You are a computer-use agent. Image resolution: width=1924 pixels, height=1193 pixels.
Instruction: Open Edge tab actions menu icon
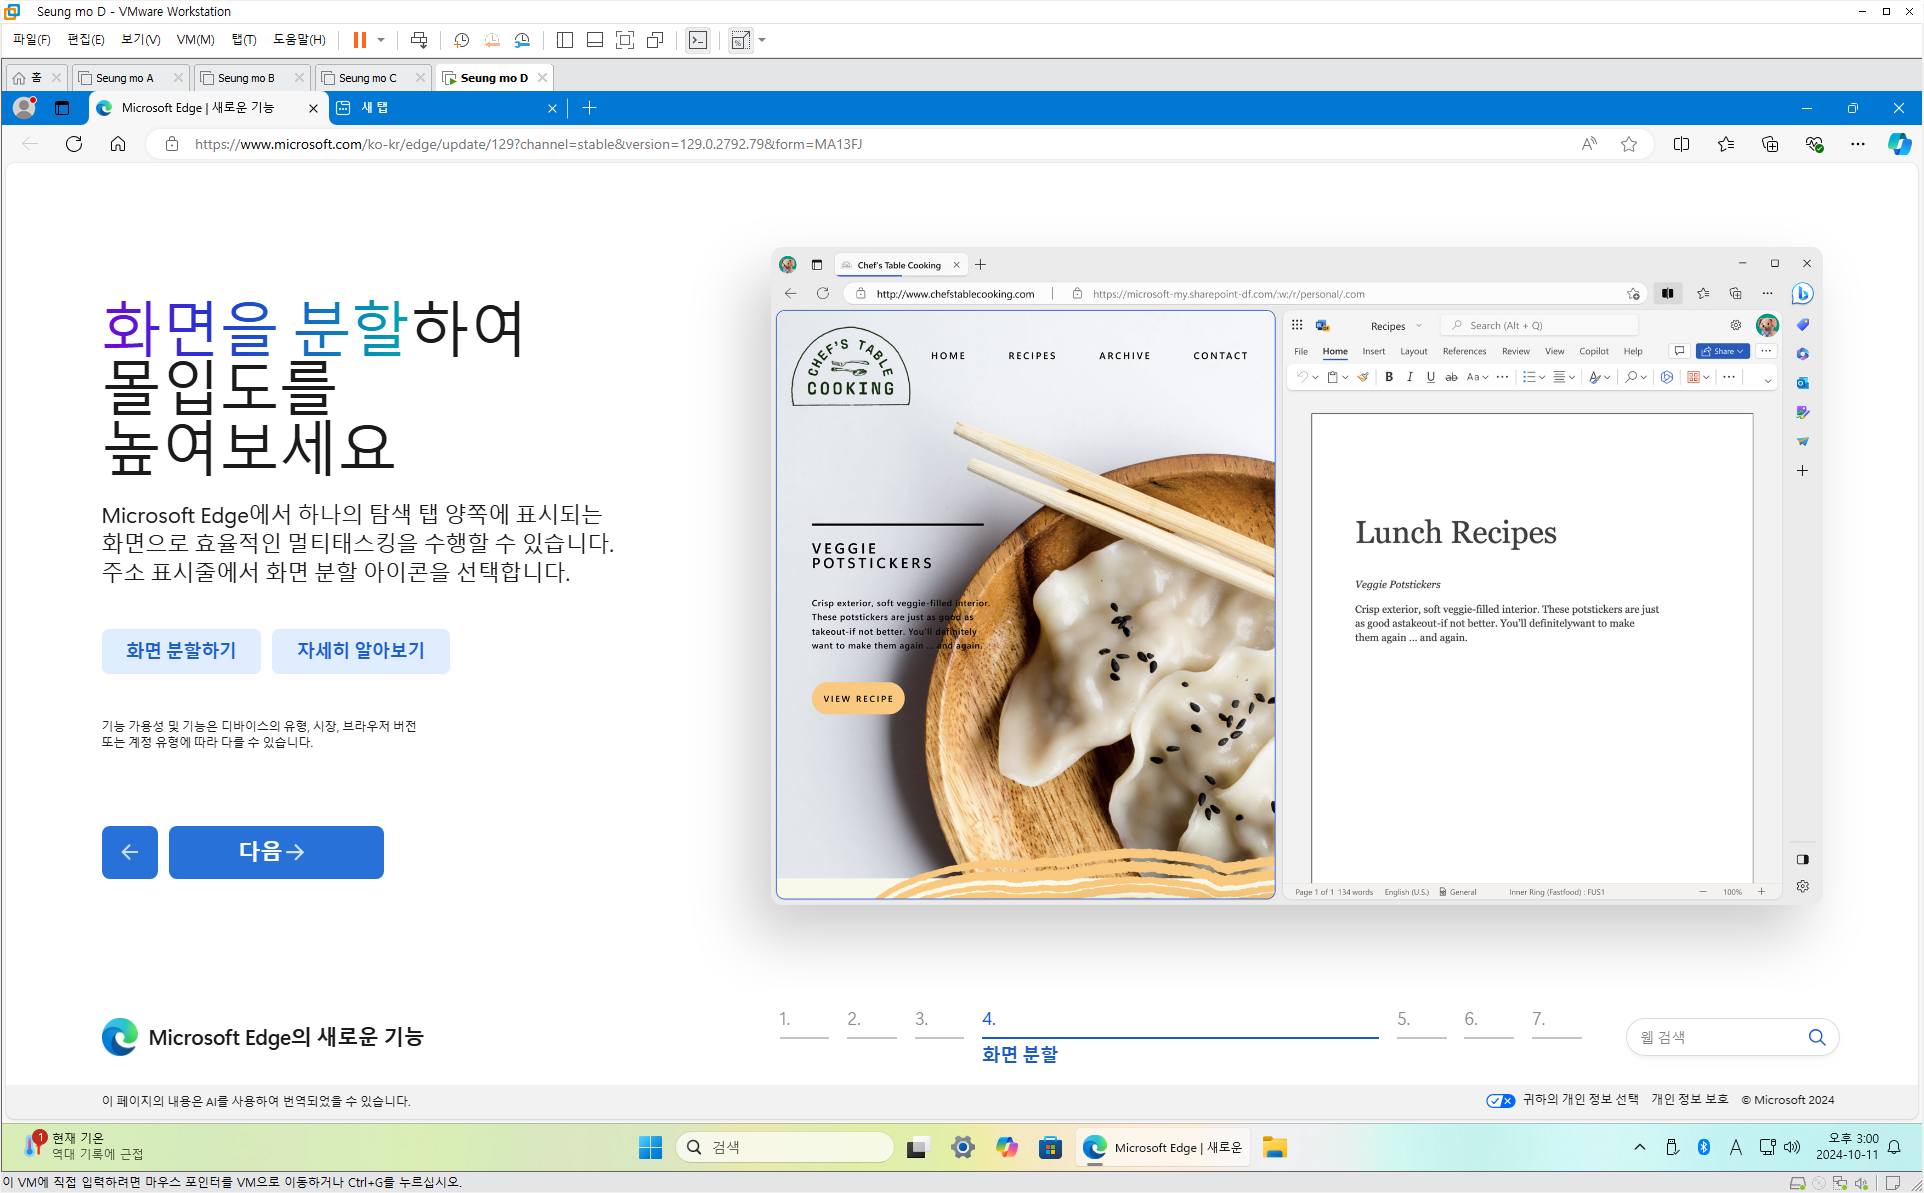(62, 108)
